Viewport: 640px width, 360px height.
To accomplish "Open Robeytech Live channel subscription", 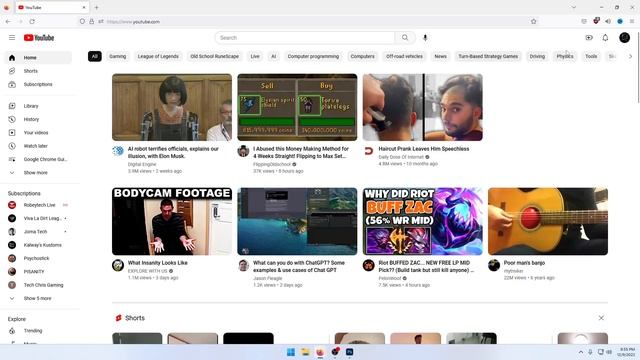I will pos(38,205).
